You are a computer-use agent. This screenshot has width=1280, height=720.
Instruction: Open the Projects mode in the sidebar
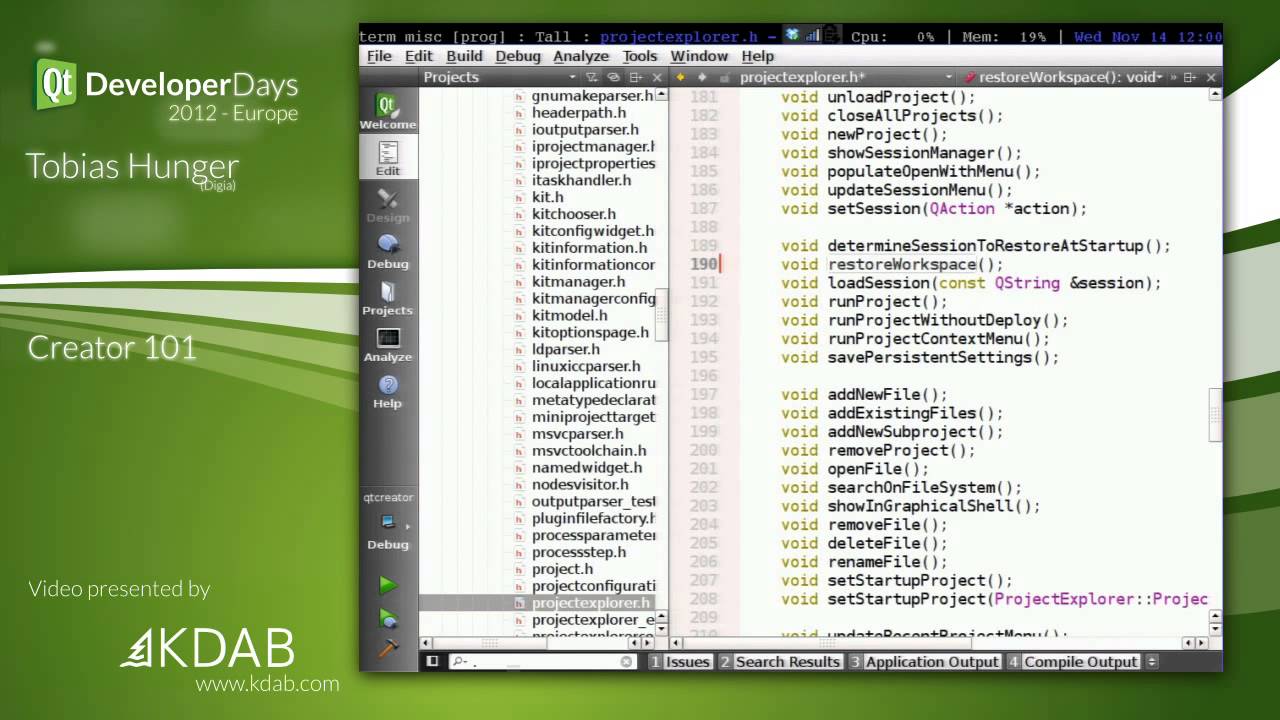point(388,298)
